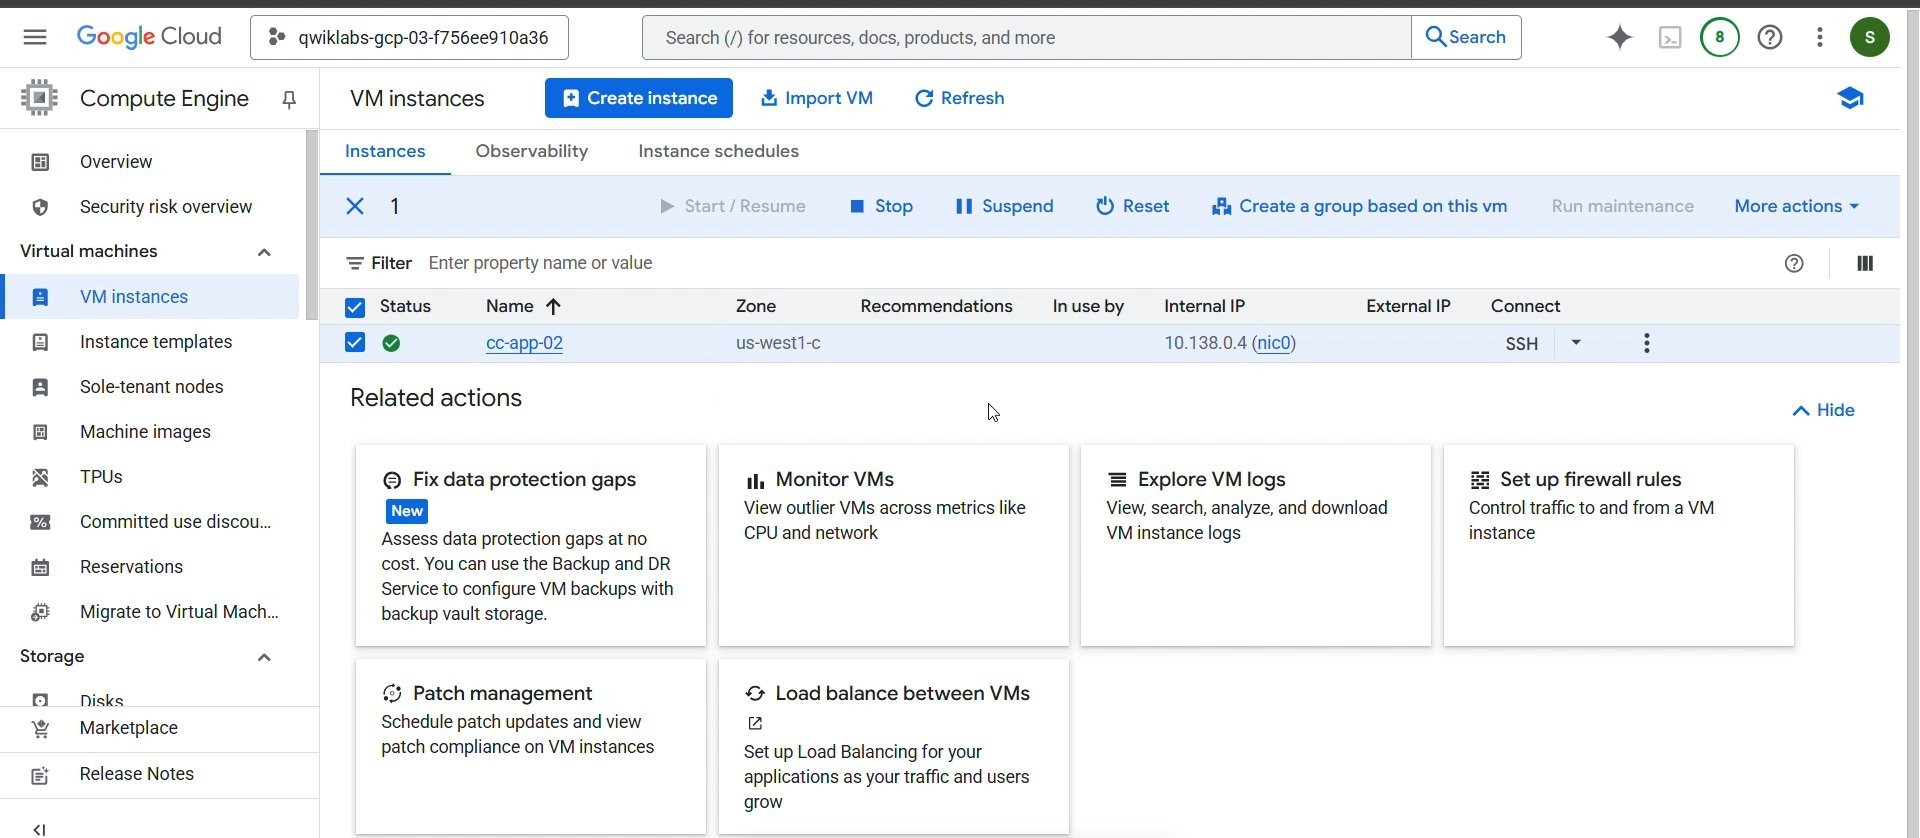Click the Google Cloud logo

pyautogui.click(x=149, y=37)
